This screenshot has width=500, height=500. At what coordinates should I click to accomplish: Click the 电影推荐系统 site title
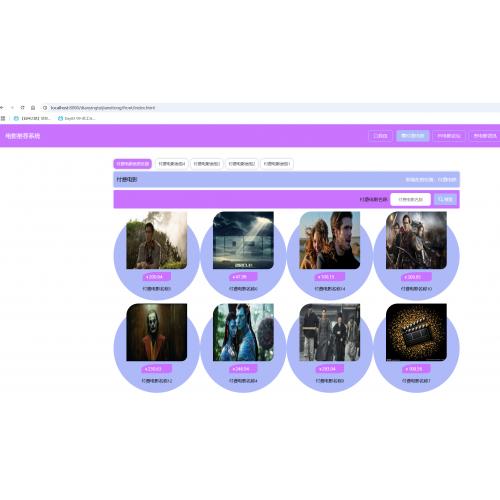coord(22,136)
